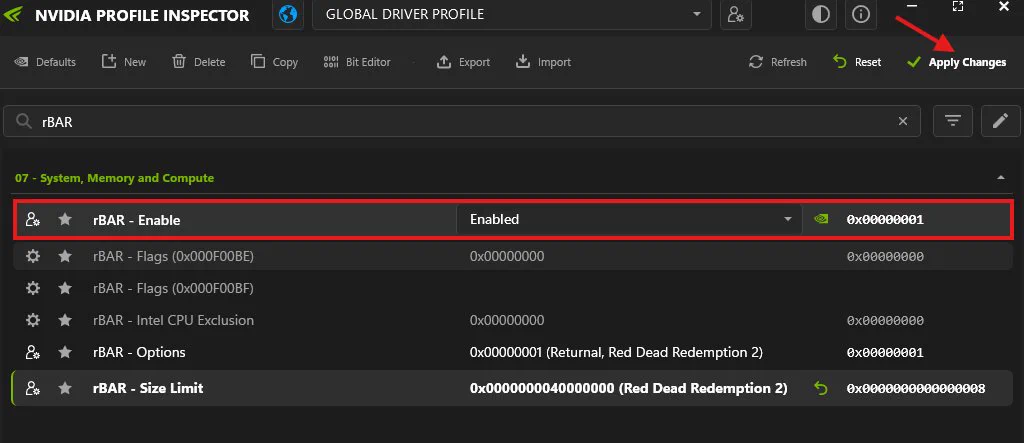
Task: Click Apply Changes
Action: pos(956,62)
